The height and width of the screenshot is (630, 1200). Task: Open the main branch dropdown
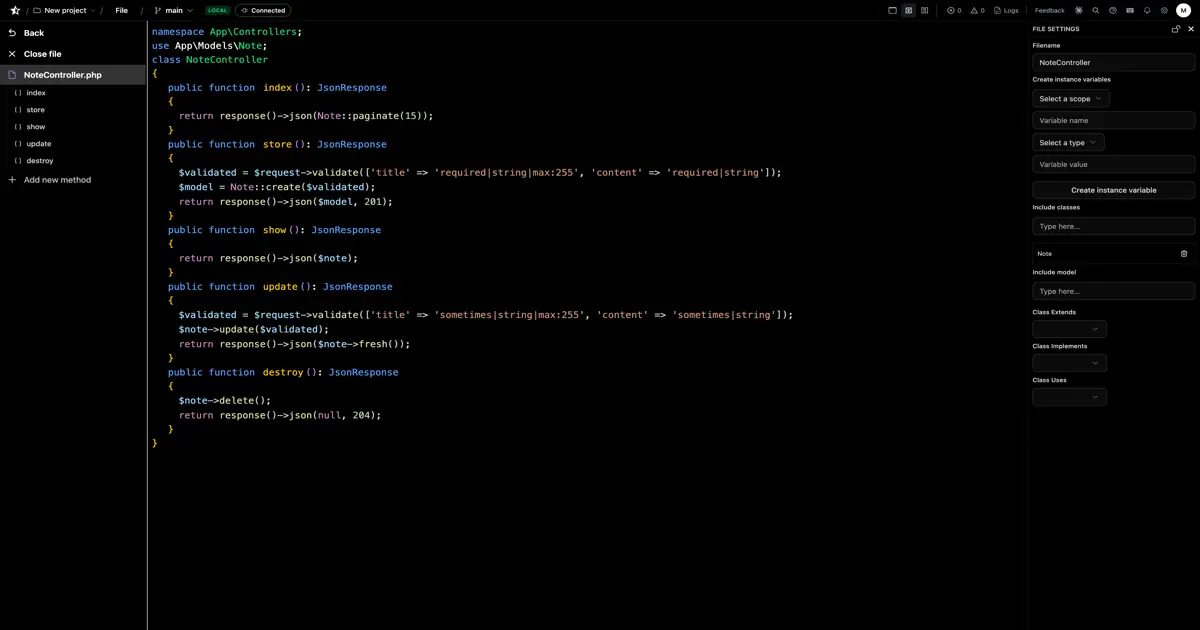tap(174, 10)
